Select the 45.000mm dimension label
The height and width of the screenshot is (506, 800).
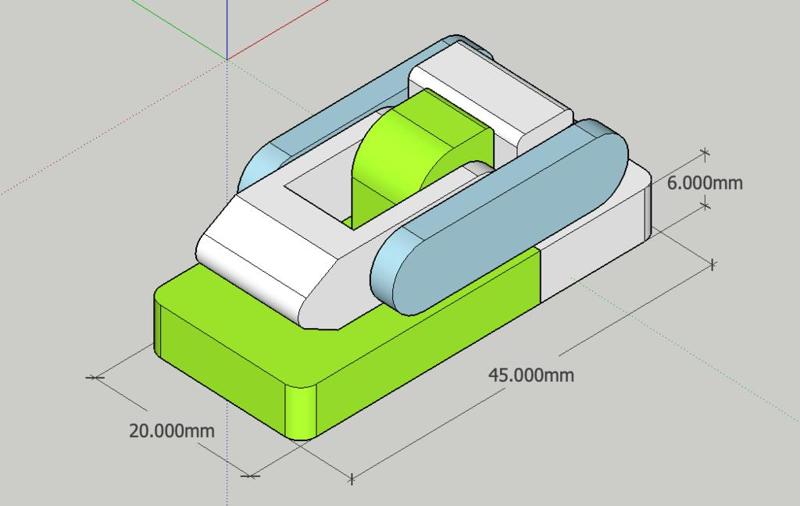[531, 375]
